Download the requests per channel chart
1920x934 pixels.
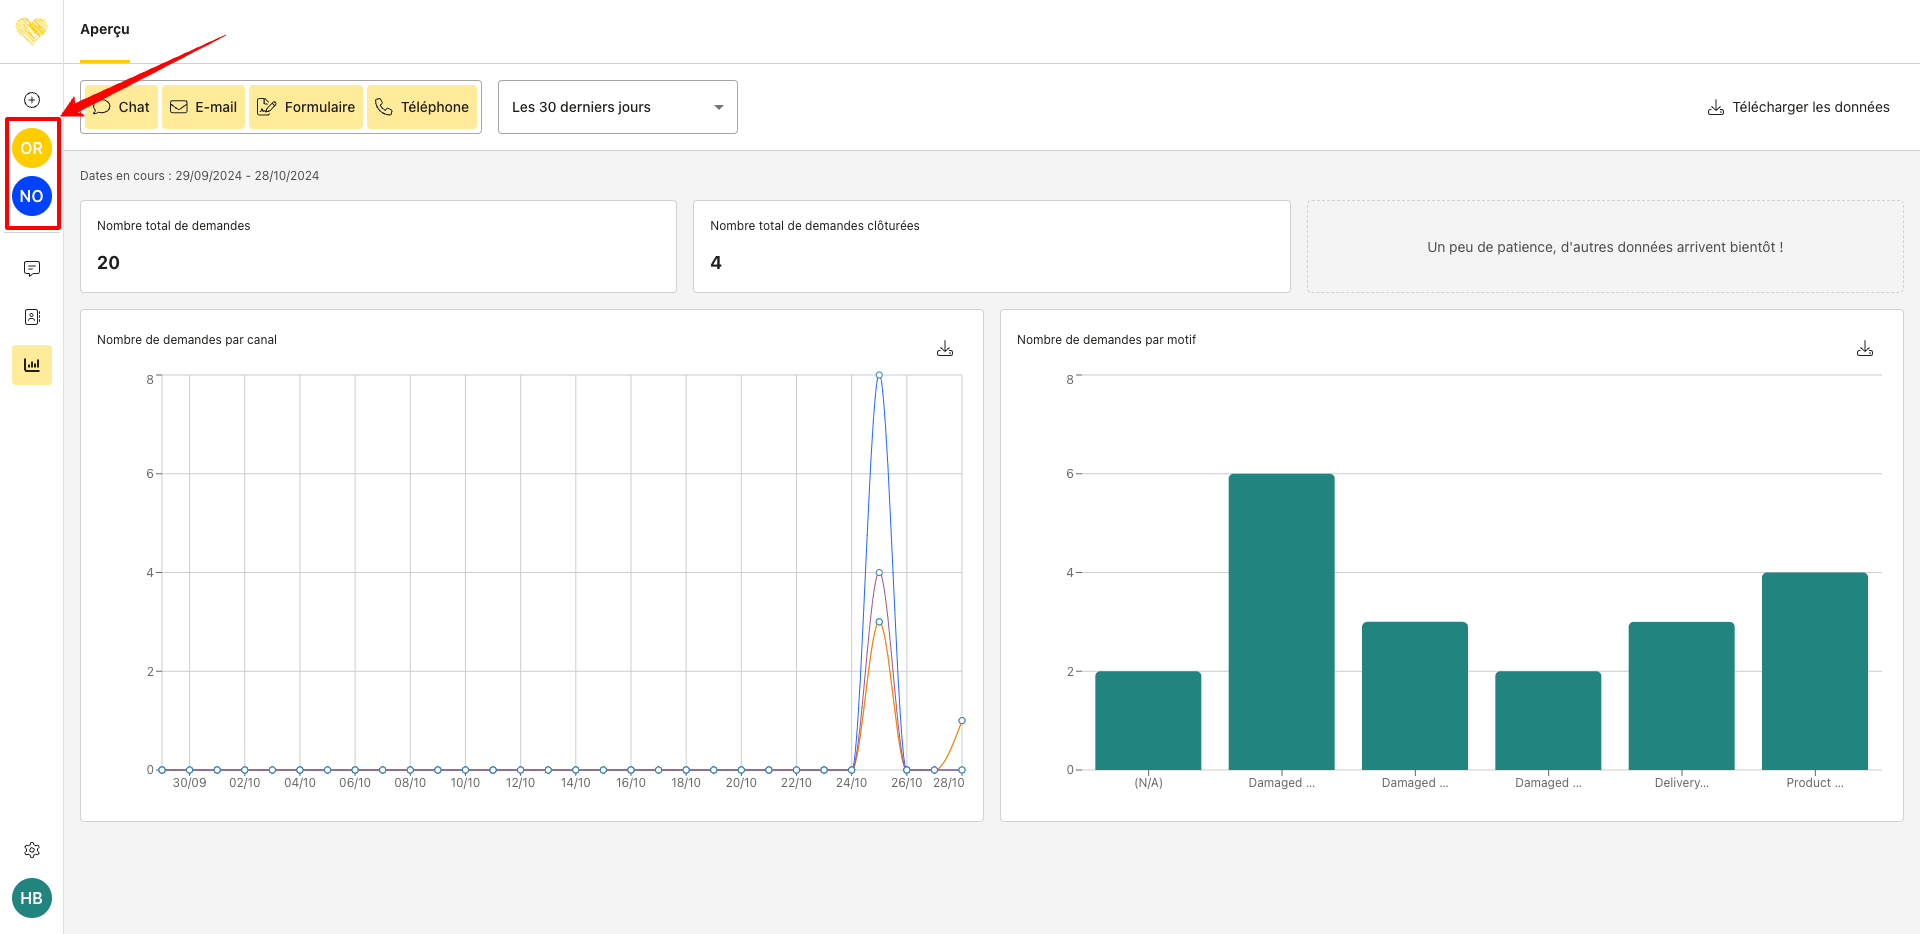[945, 349]
